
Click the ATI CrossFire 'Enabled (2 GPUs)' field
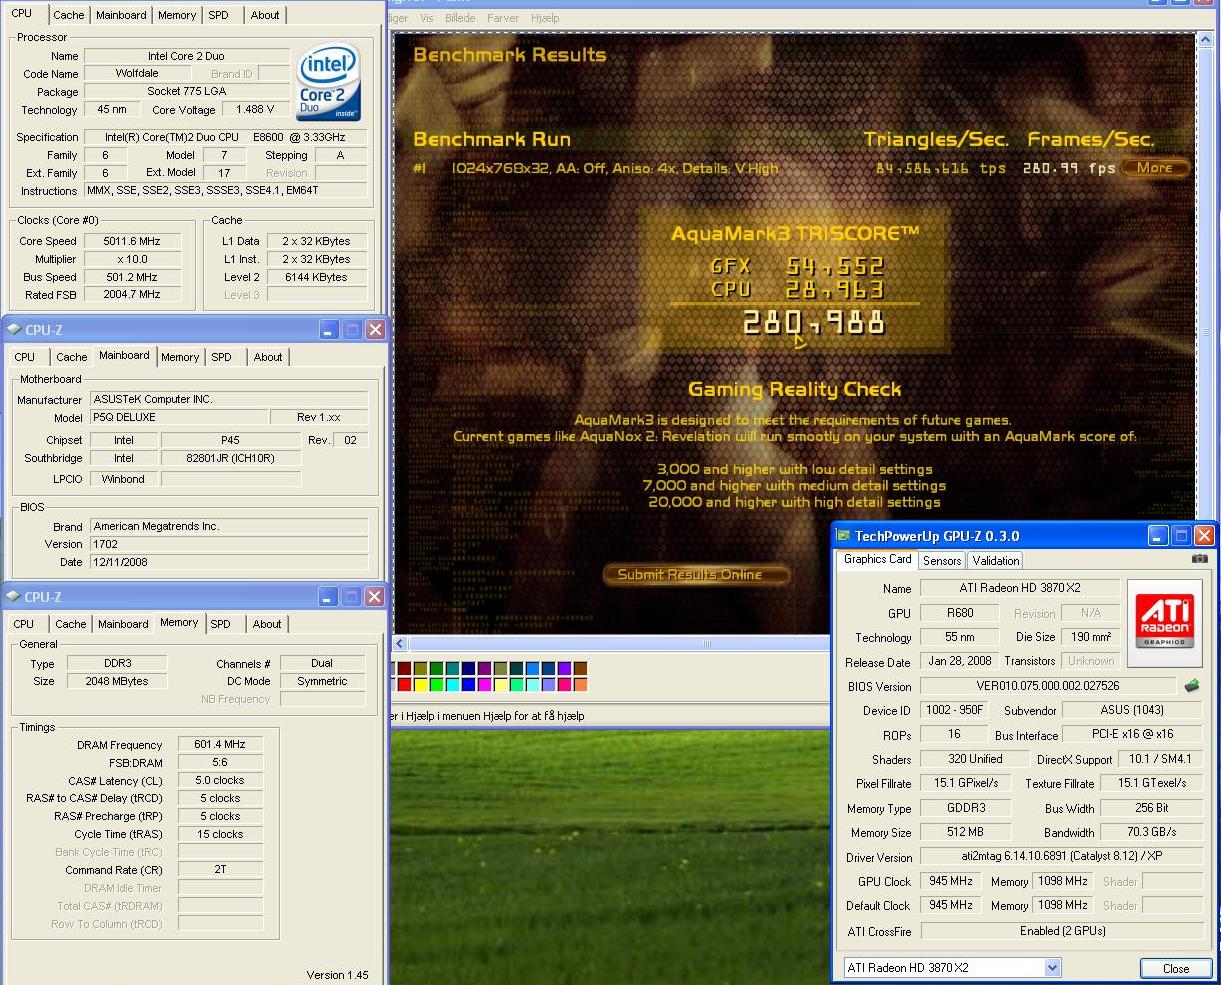pyautogui.click(x=1062, y=930)
